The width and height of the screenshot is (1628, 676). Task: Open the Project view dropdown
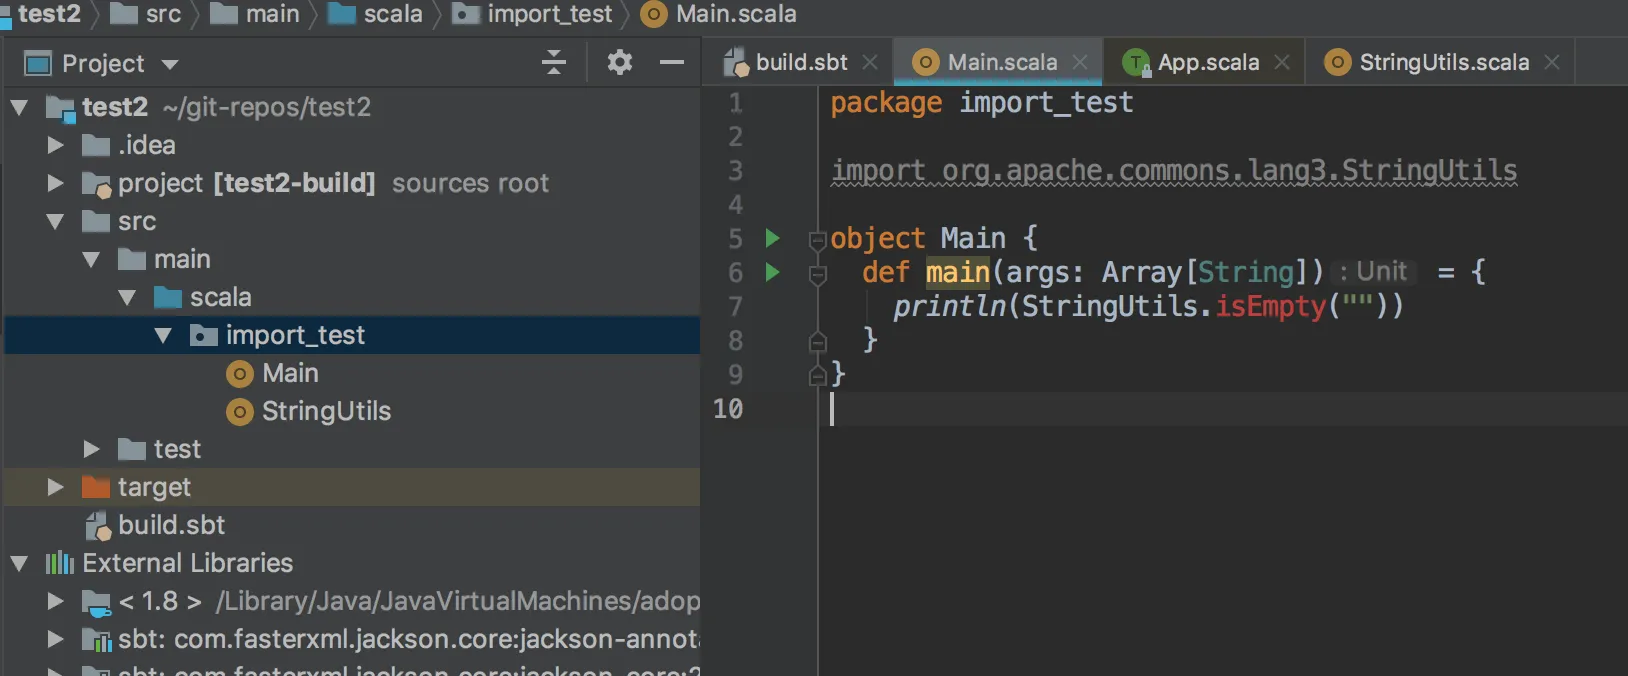point(170,65)
